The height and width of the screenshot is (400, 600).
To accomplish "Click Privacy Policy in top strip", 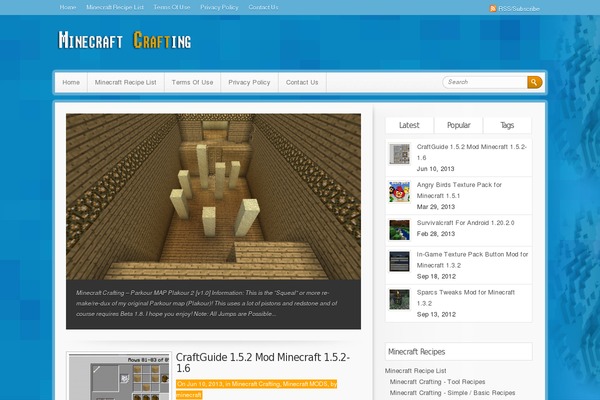I will coord(219,7).
